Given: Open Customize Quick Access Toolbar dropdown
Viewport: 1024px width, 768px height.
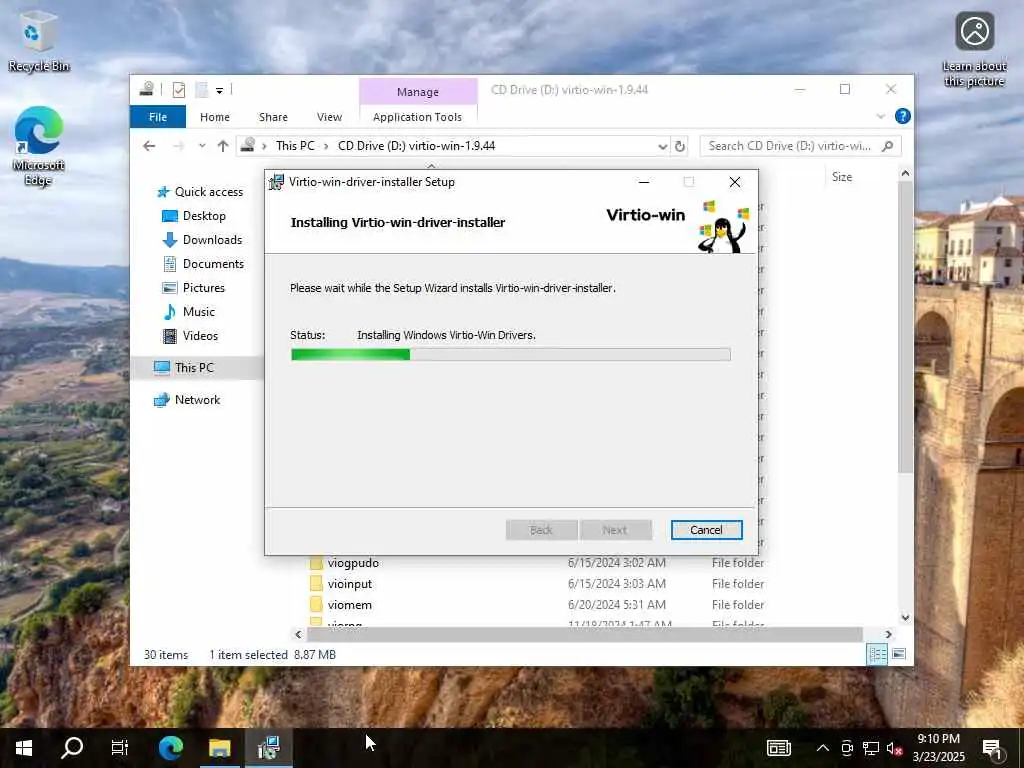Looking at the screenshot, I should click(219, 90).
